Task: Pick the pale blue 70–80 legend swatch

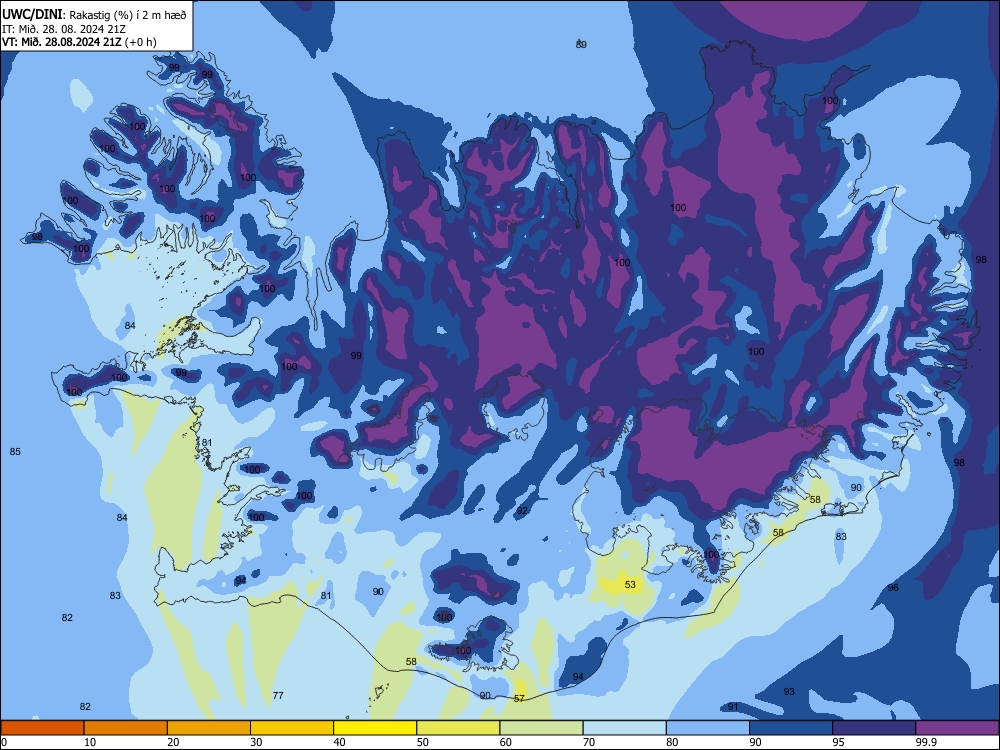Action: 624,728
